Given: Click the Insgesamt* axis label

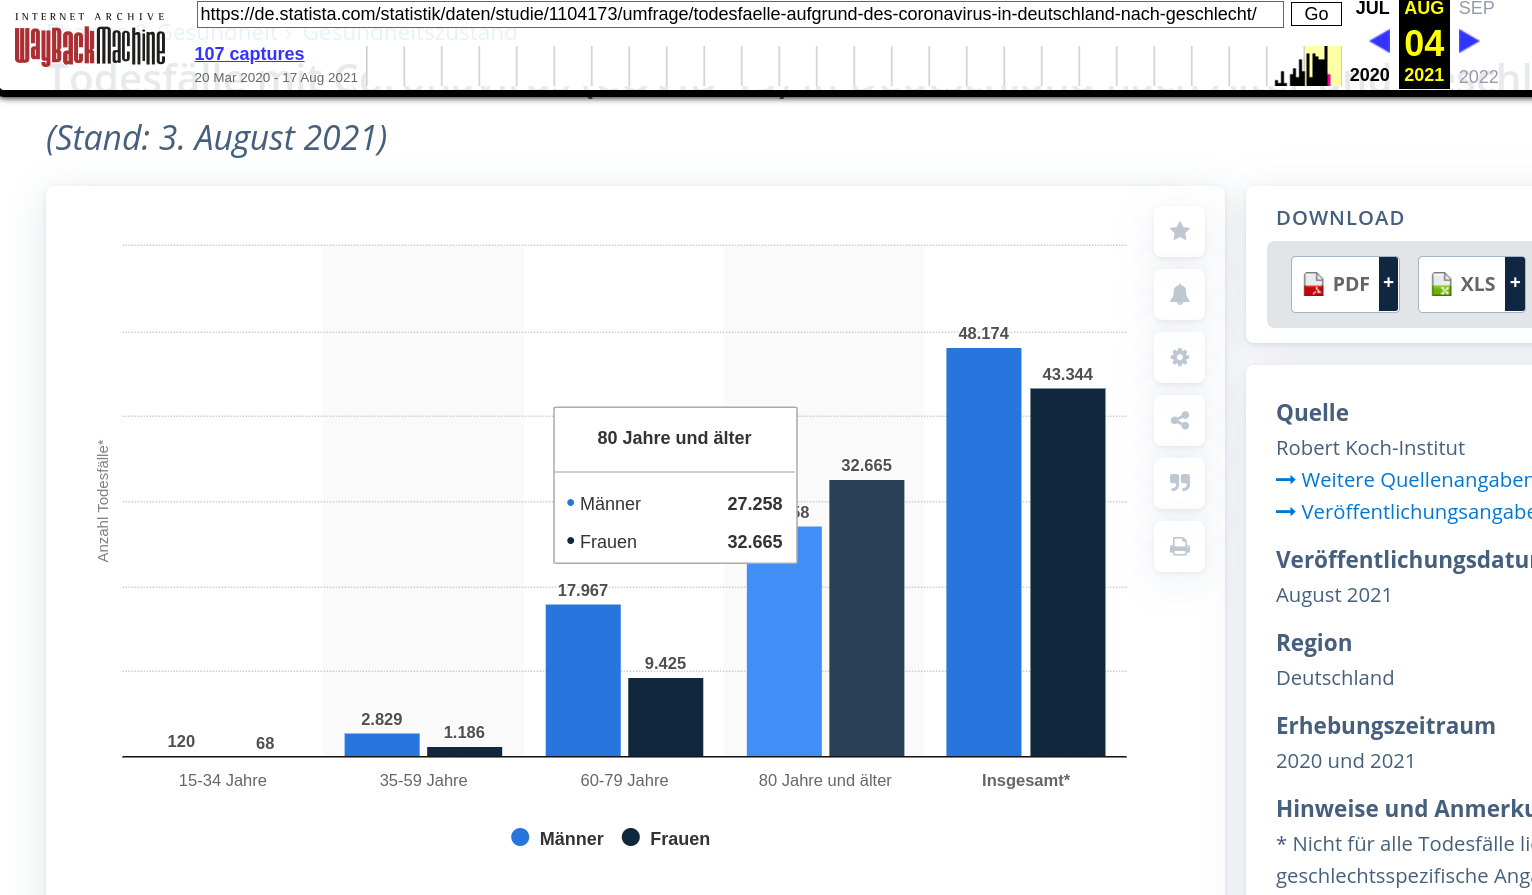Looking at the screenshot, I should pos(1026,780).
